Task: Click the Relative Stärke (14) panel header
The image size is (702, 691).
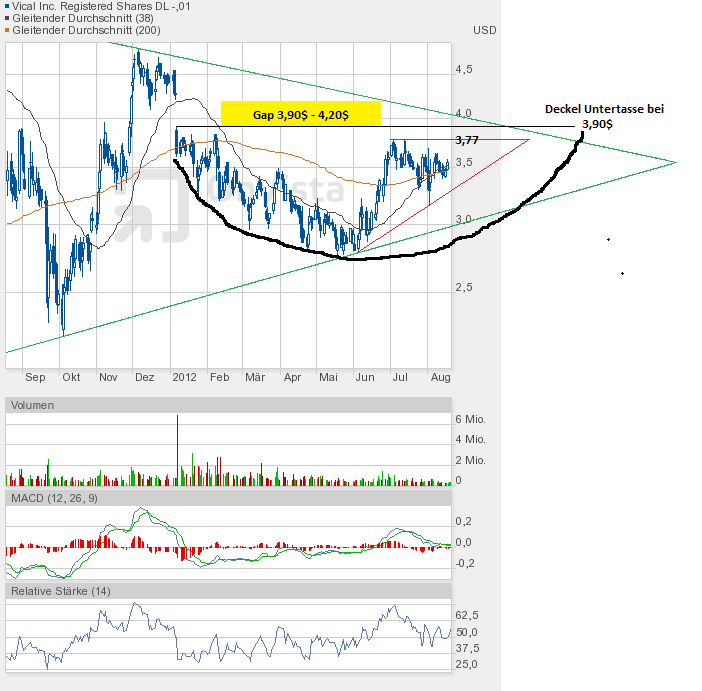Action: coord(60,591)
